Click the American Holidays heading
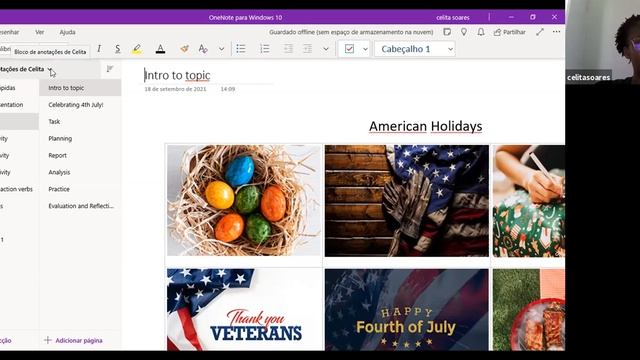Image resolution: width=640 pixels, height=360 pixels. 425,126
